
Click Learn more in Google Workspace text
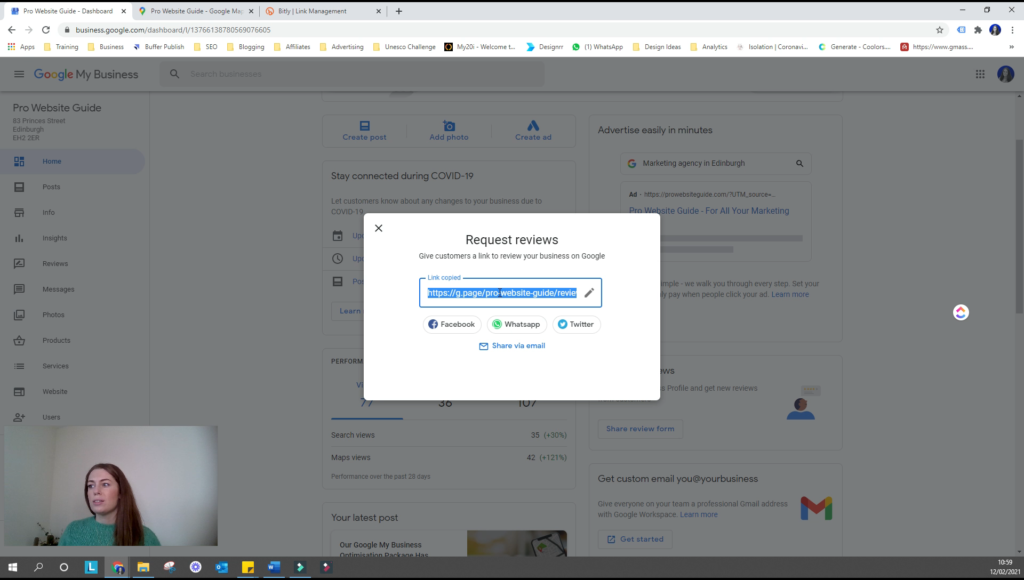698,514
